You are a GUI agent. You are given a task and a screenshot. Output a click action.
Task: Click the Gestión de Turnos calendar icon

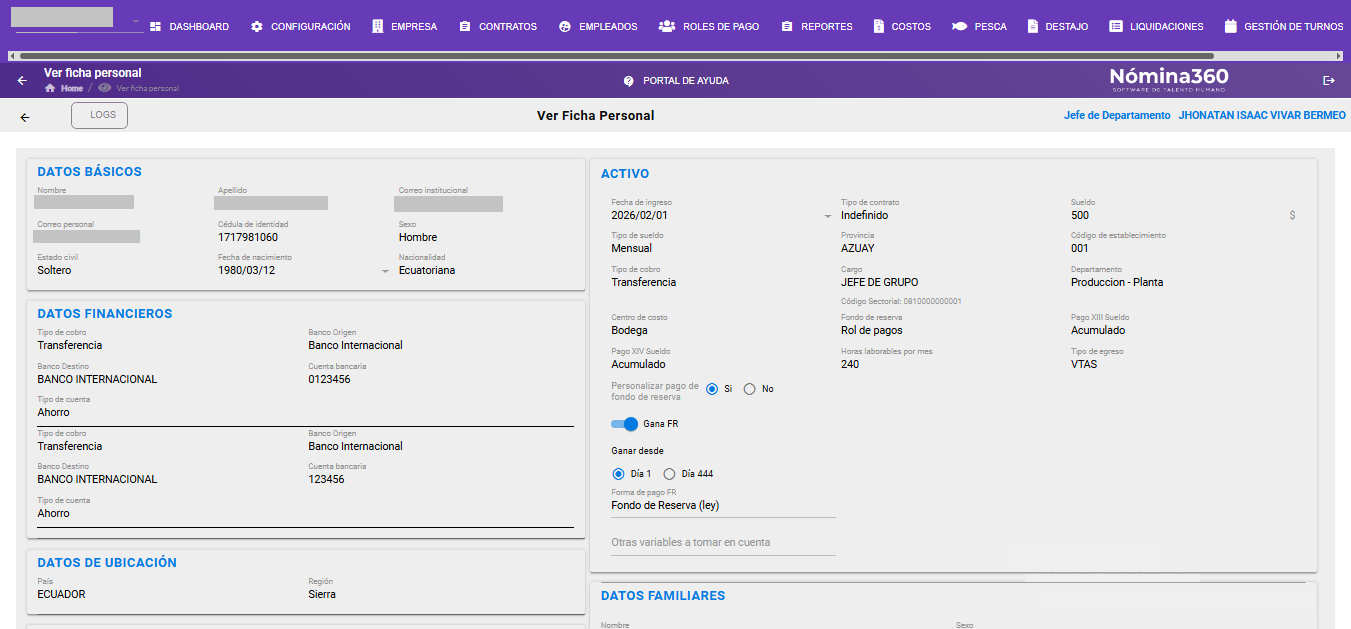1230,27
